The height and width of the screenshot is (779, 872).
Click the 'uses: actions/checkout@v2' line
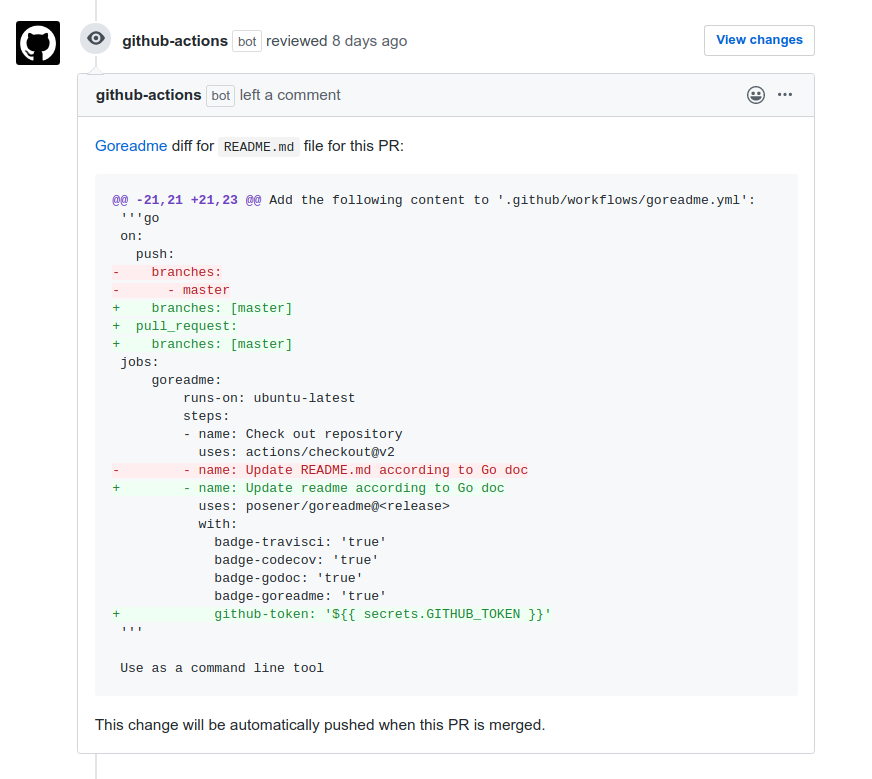[296, 452]
